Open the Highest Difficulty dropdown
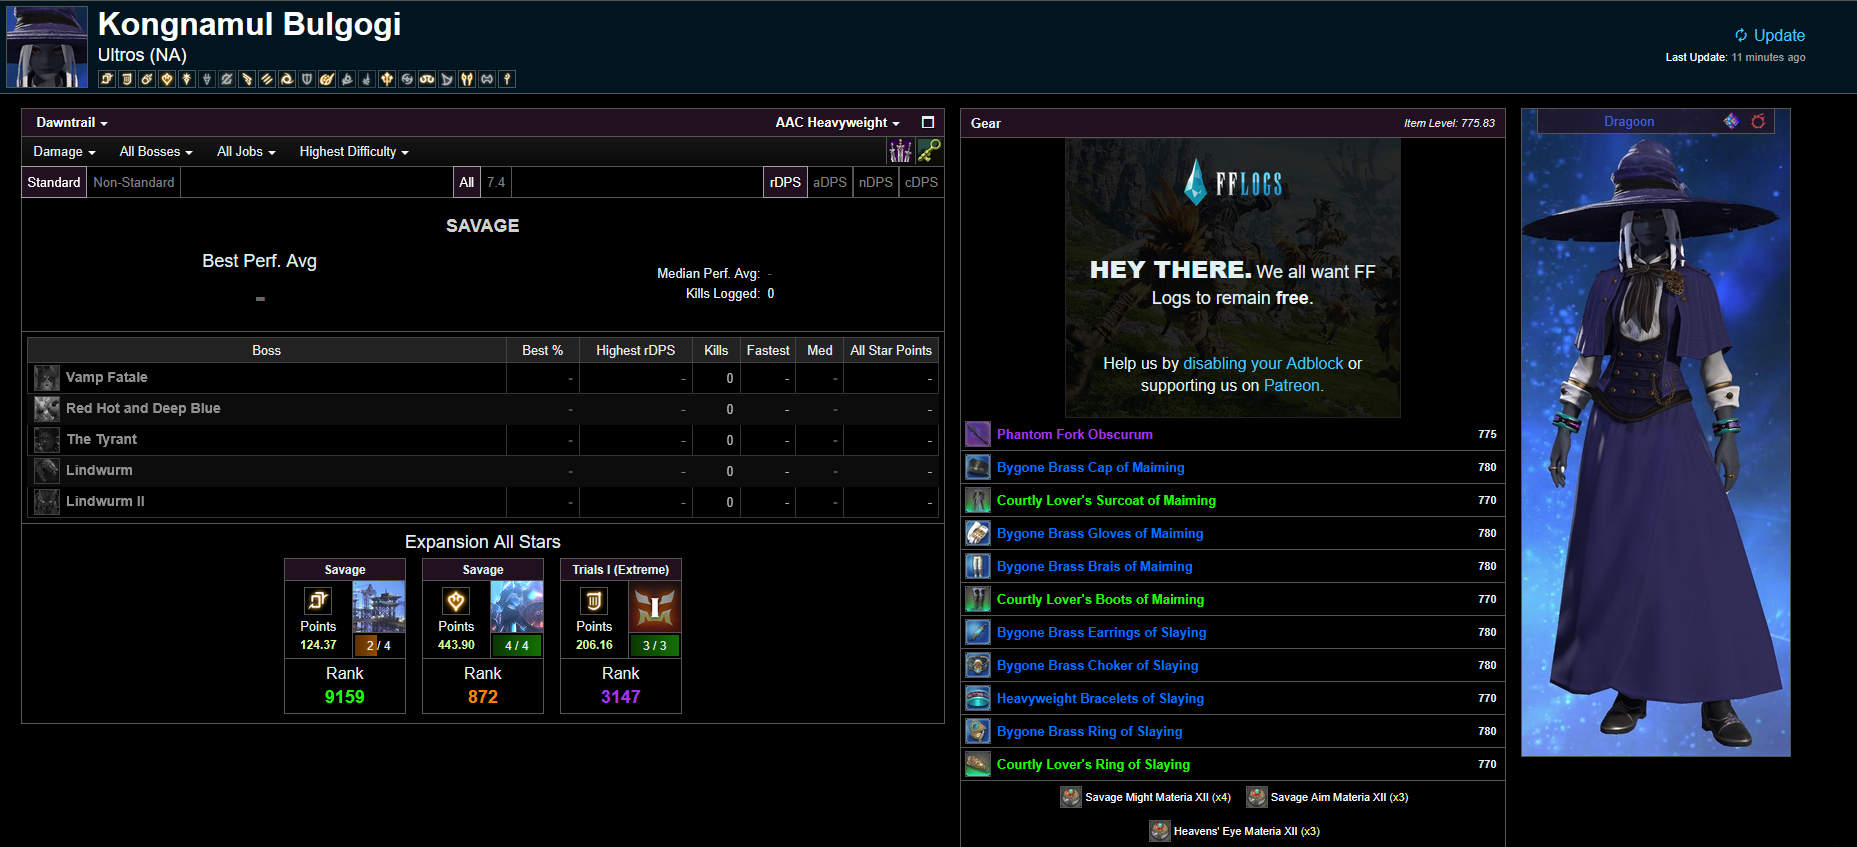 tap(354, 152)
